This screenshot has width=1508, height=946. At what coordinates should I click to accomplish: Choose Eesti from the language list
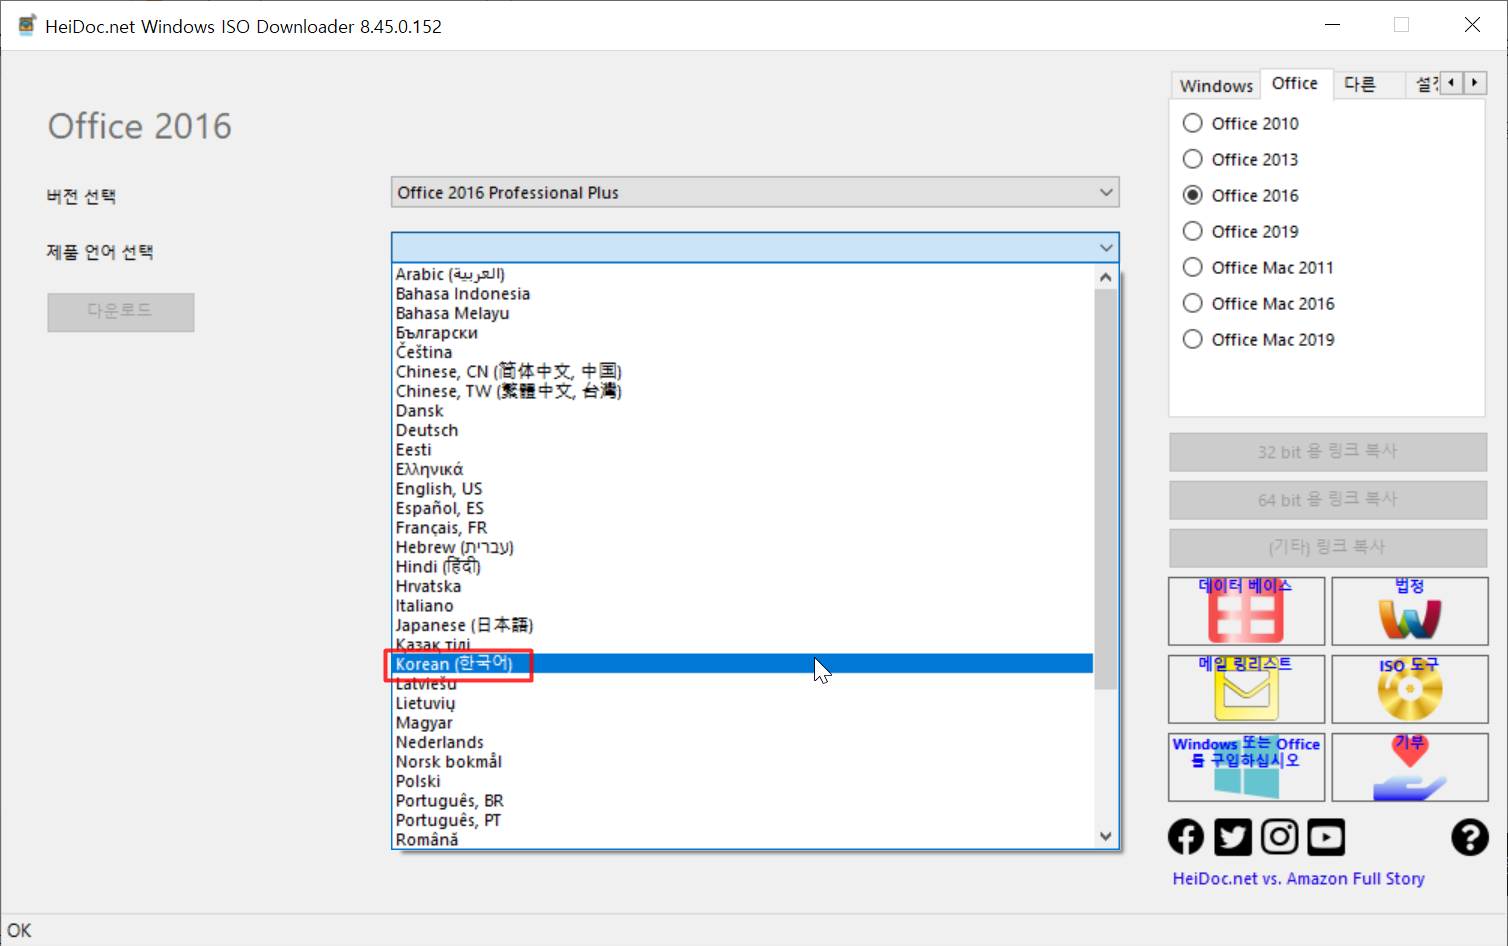(743, 450)
